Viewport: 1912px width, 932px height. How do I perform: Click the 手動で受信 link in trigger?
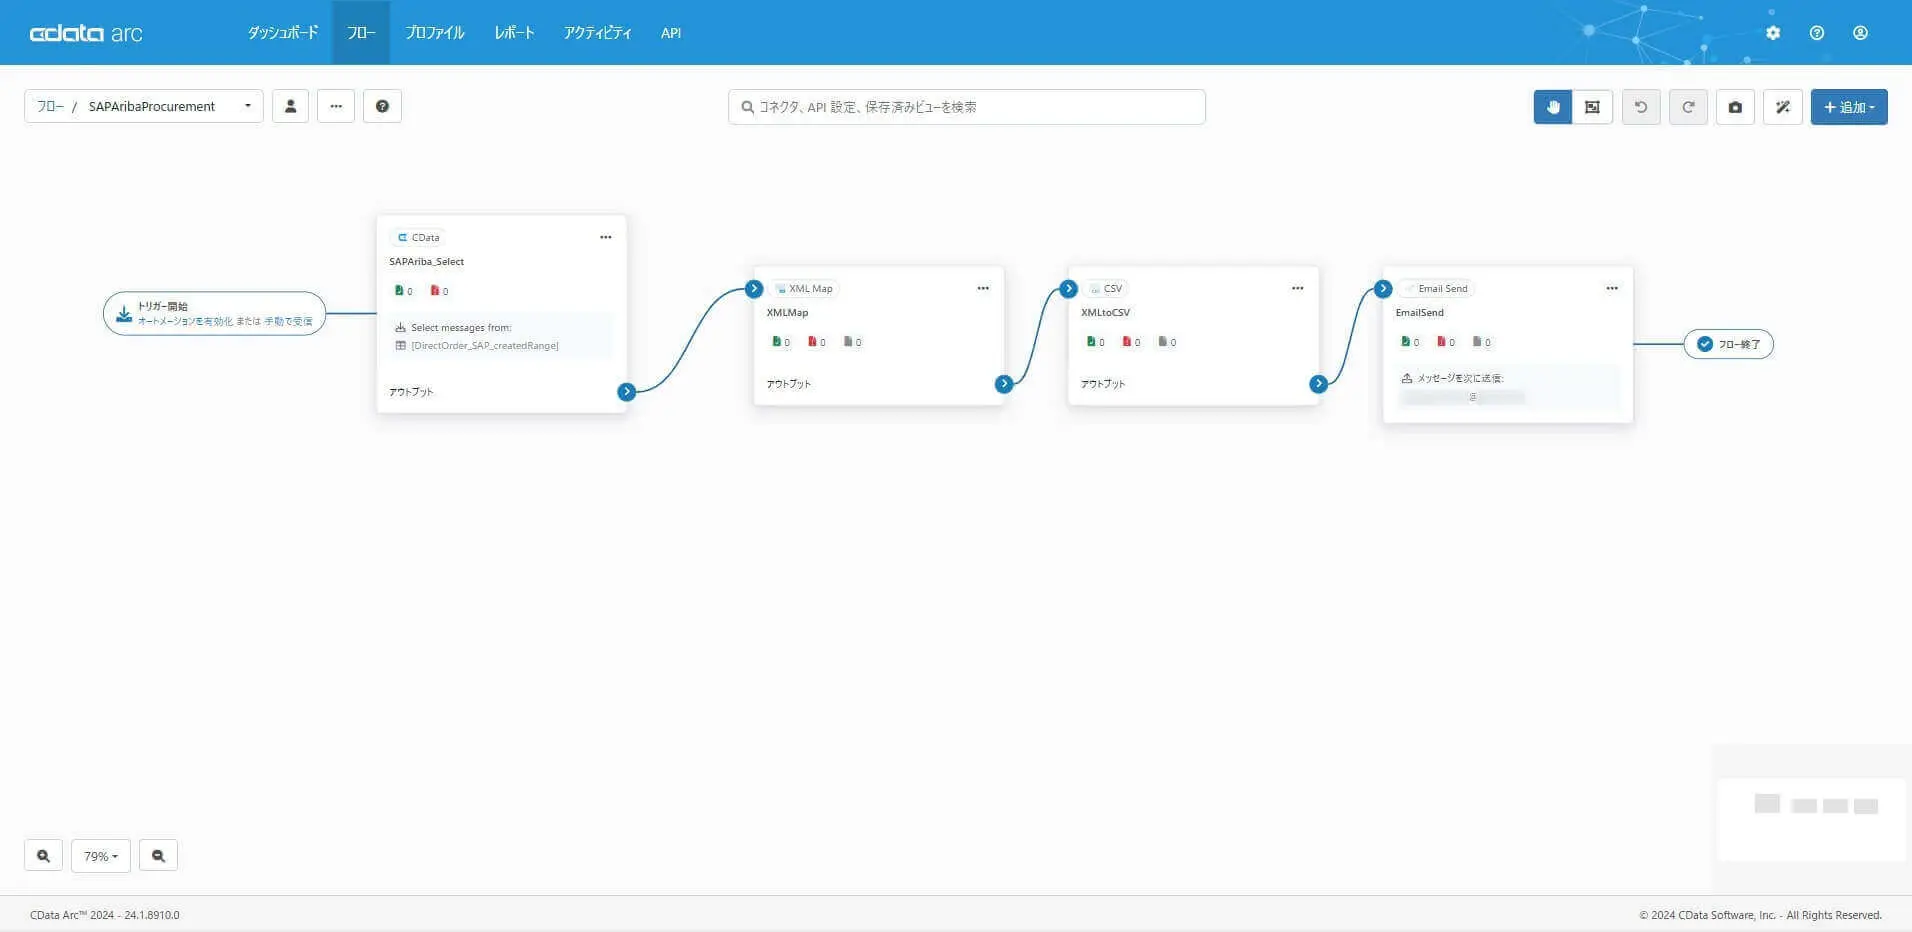pos(288,321)
